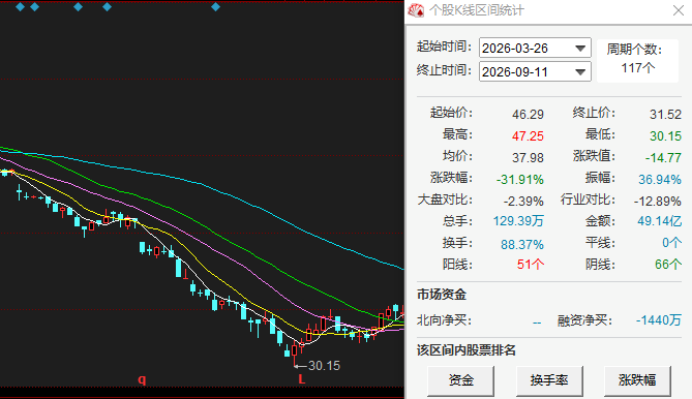Click the 资金 ranking button
The height and width of the screenshot is (399, 692).
click(x=461, y=380)
